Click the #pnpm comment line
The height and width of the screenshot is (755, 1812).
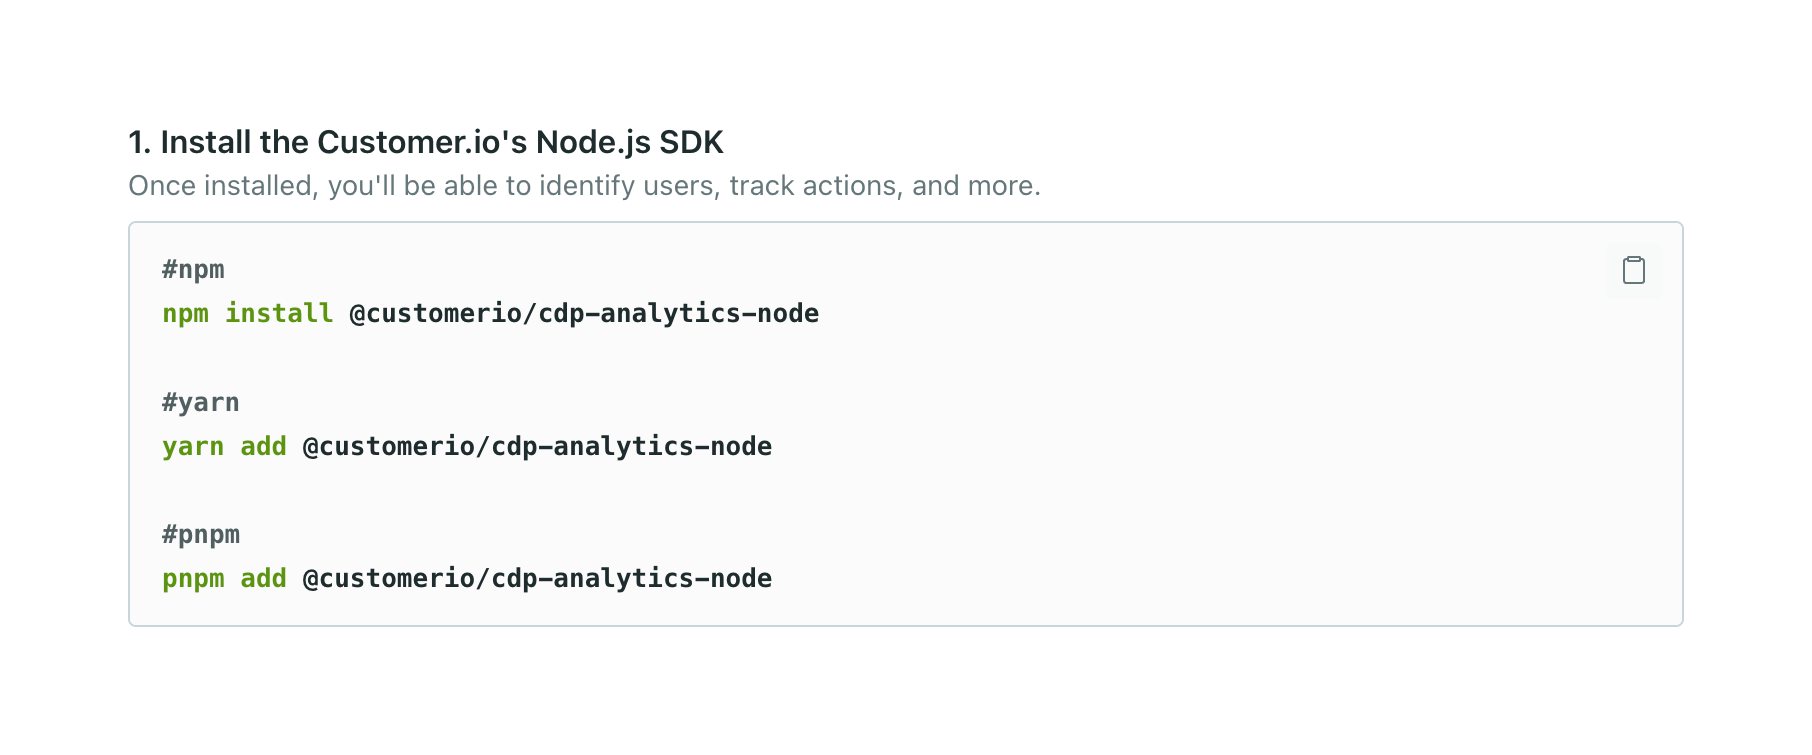click(200, 535)
